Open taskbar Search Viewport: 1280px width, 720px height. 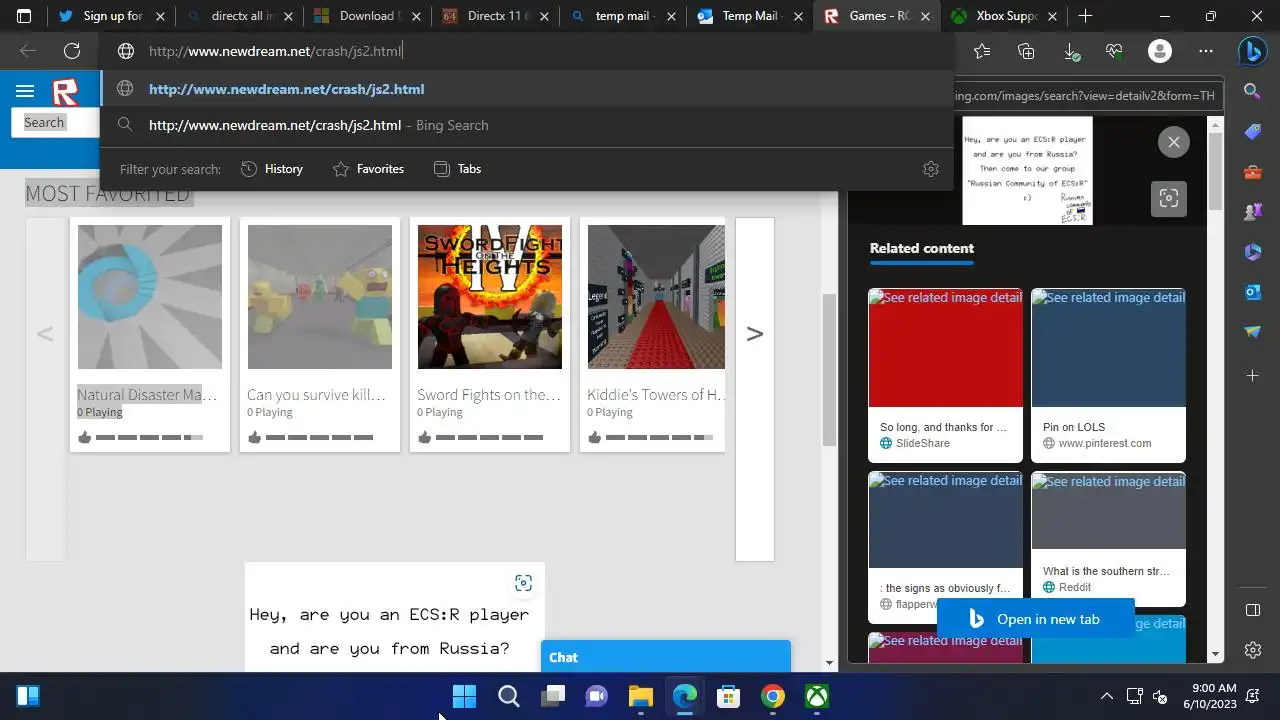coord(508,696)
